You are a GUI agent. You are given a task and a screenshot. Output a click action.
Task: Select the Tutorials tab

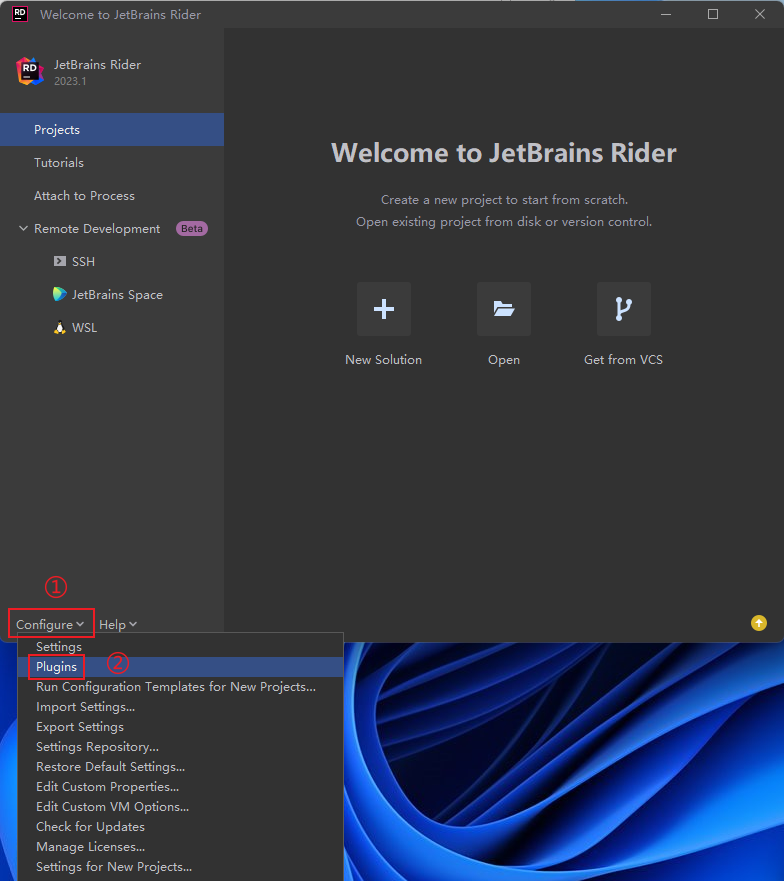[x=112, y=163]
